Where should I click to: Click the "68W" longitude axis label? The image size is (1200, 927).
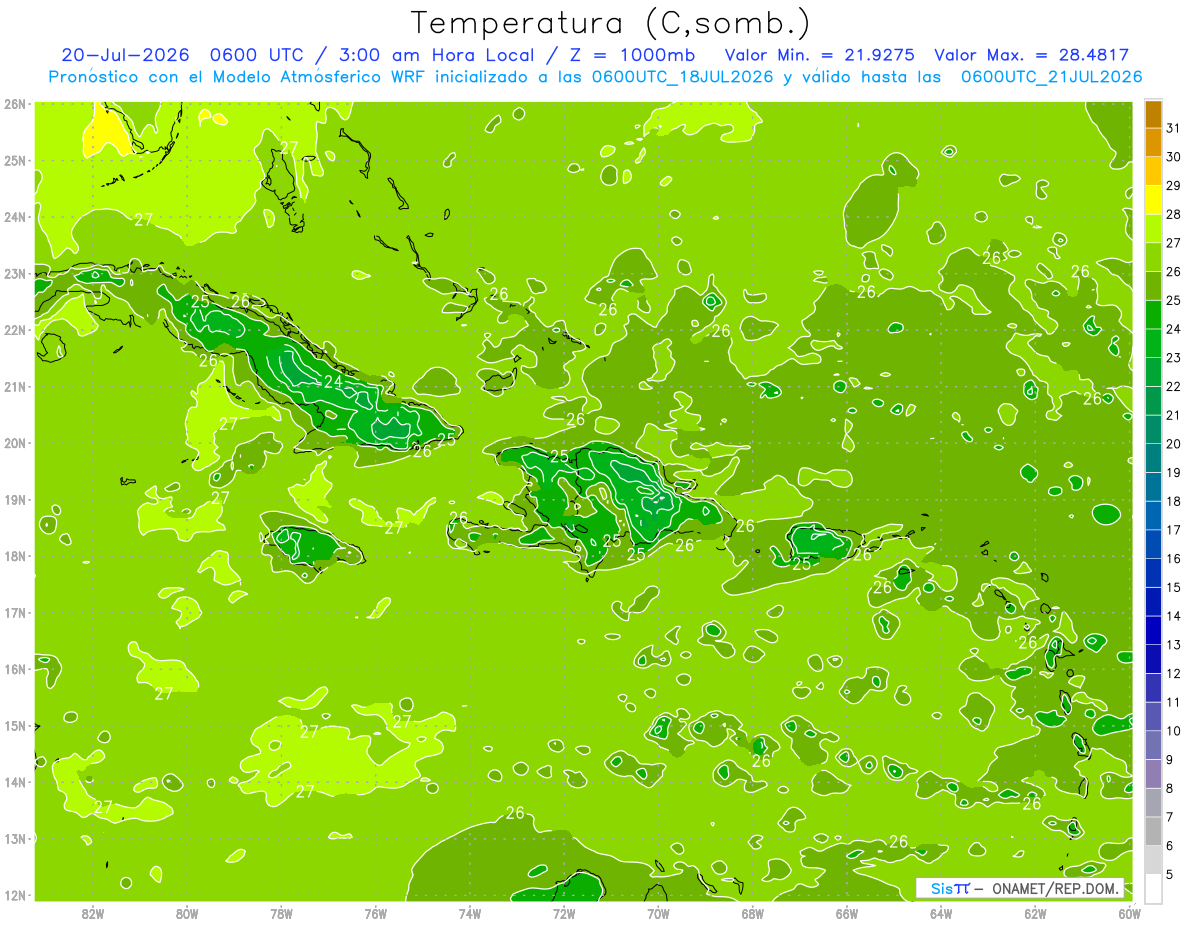(752, 913)
